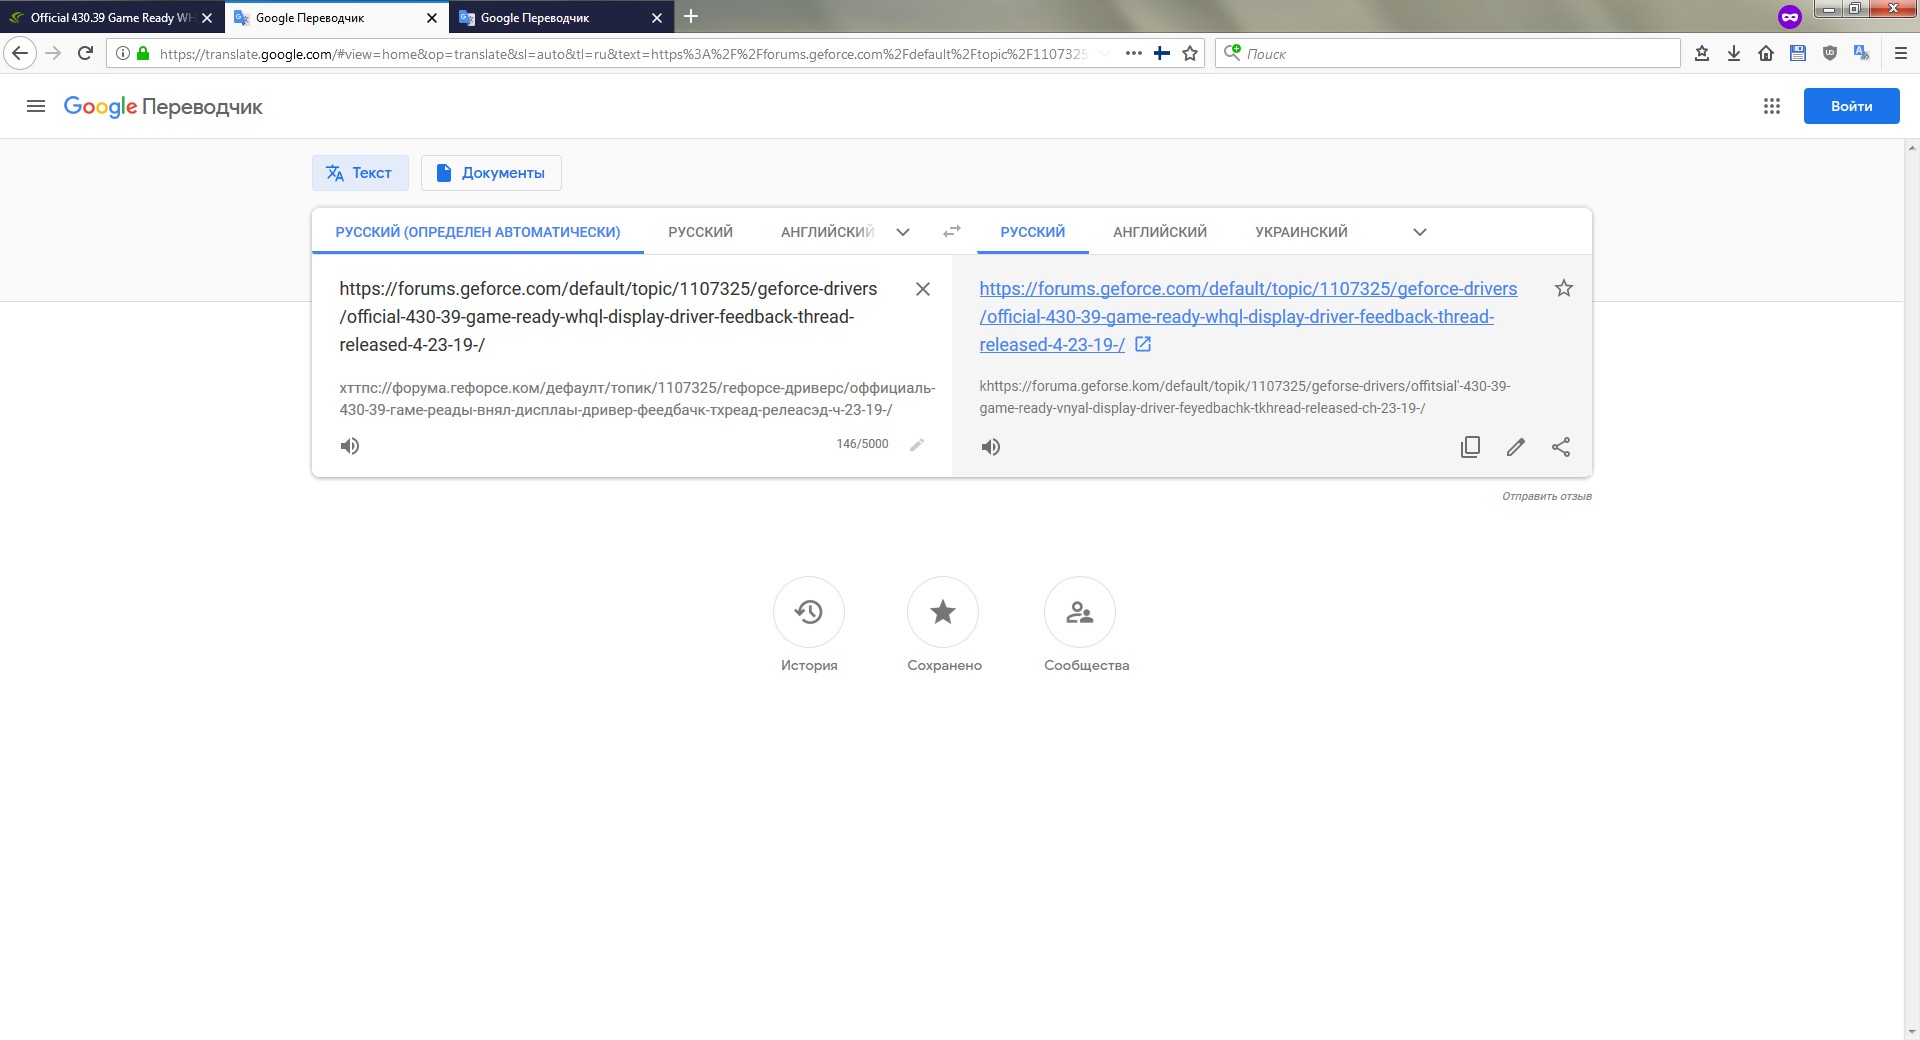Open the Сообщества (Community) panel

pos(1080,611)
